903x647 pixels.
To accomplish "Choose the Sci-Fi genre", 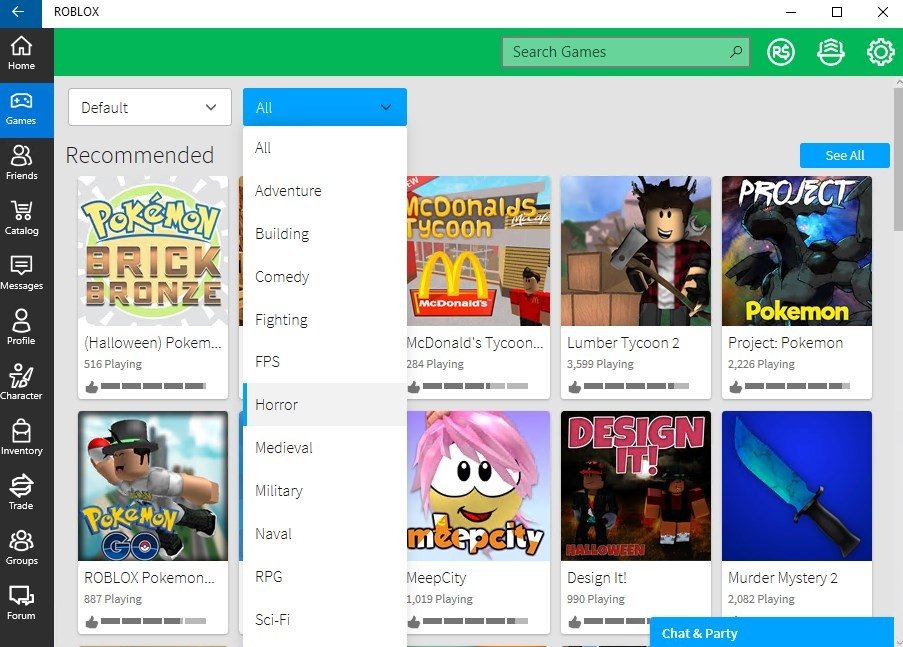I will [325, 619].
